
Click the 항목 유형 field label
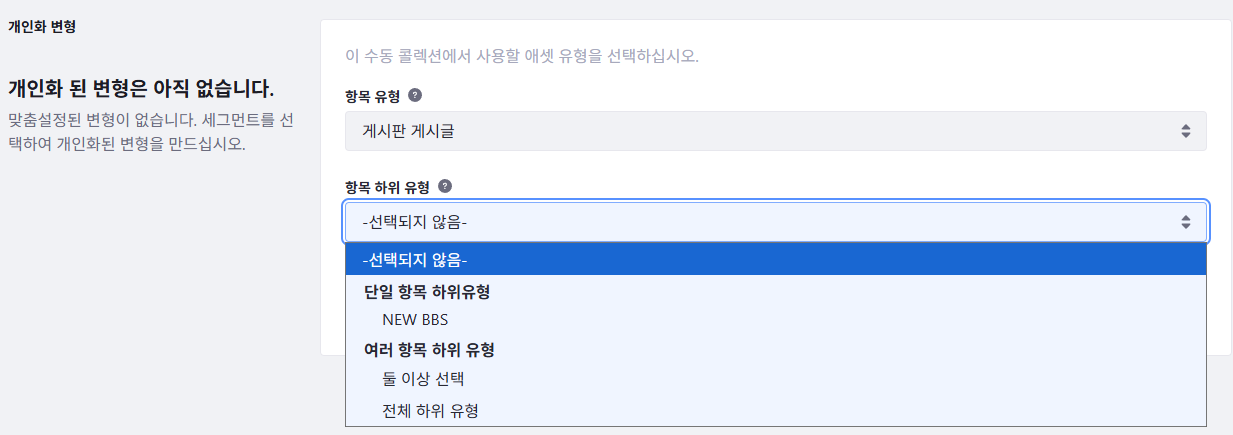(372, 96)
